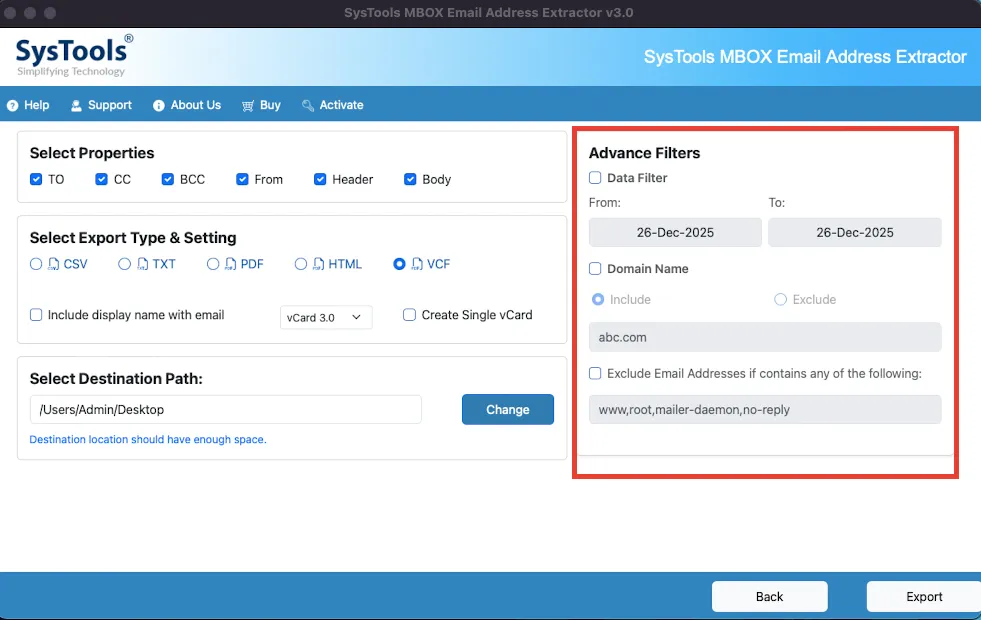The image size is (981, 620).
Task: Click the window title text in title bar
Action: click(489, 13)
